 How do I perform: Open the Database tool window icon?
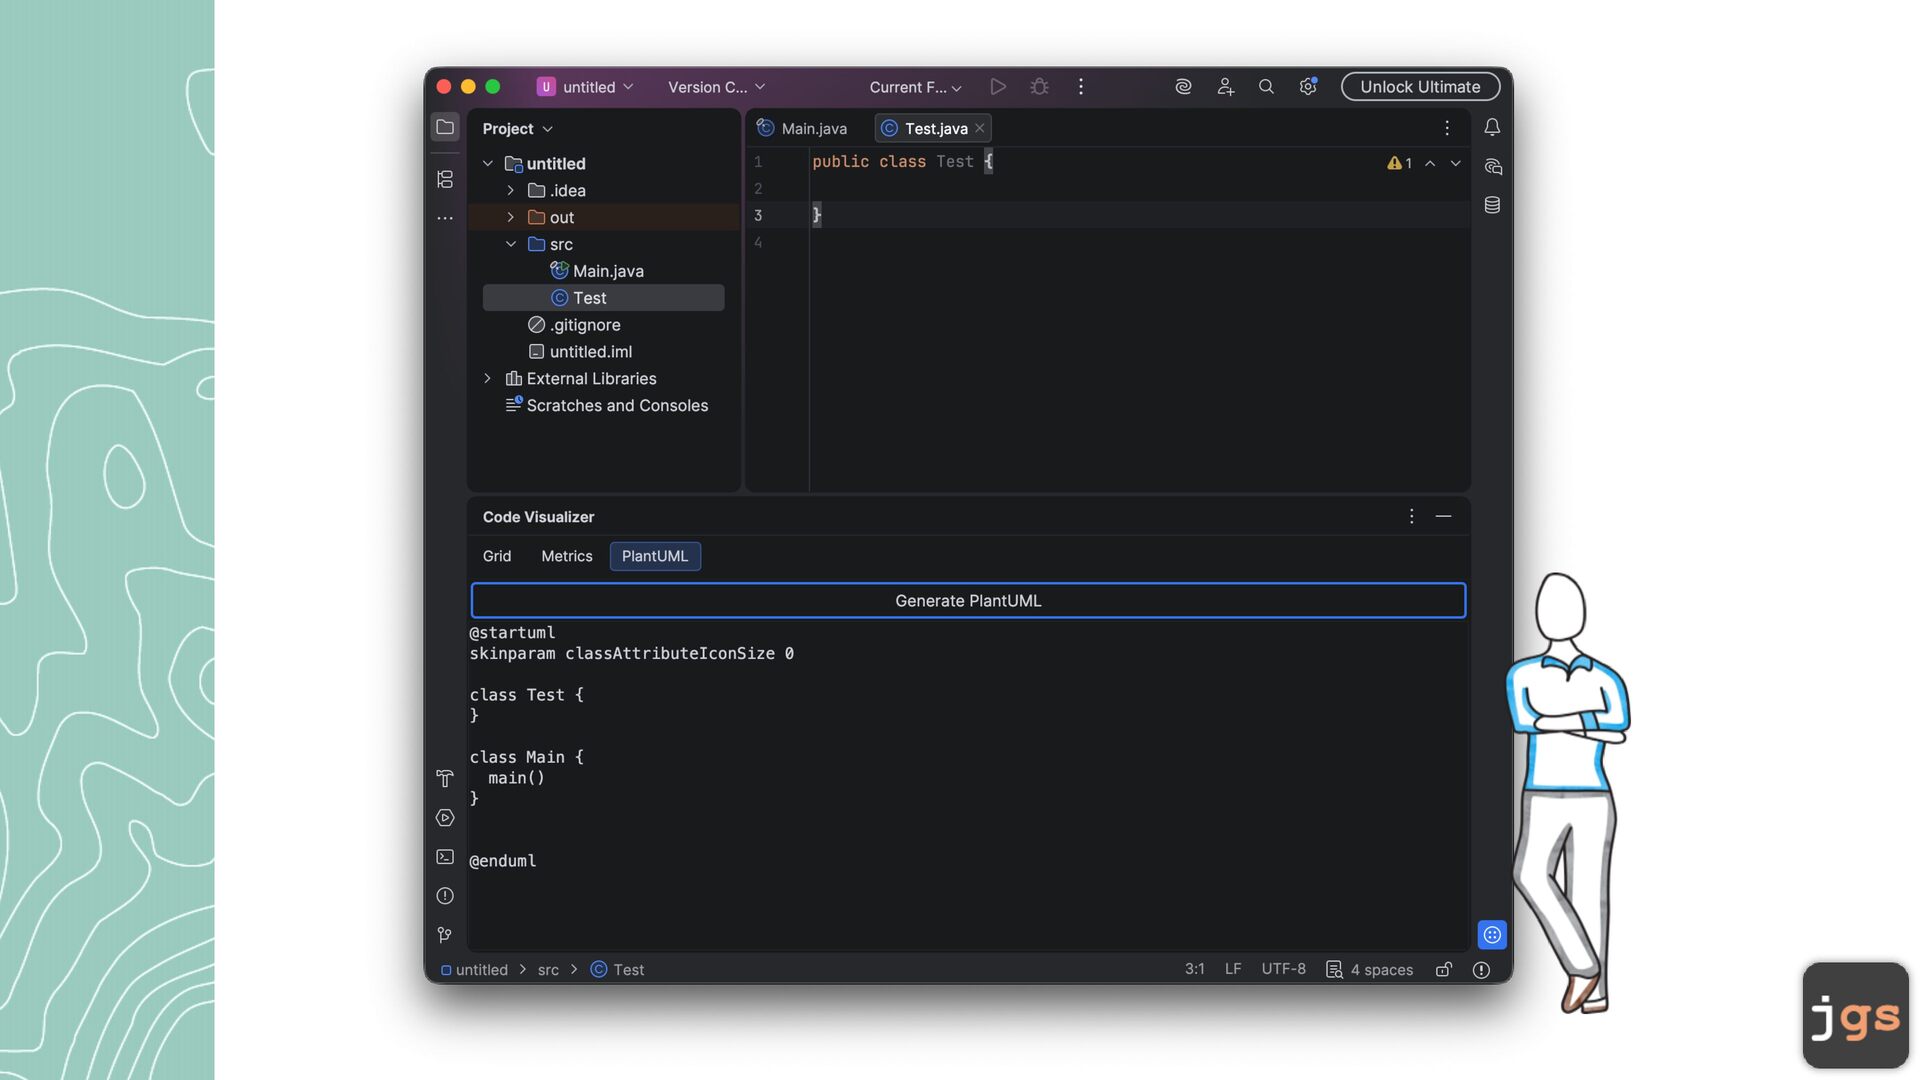[x=1492, y=205]
